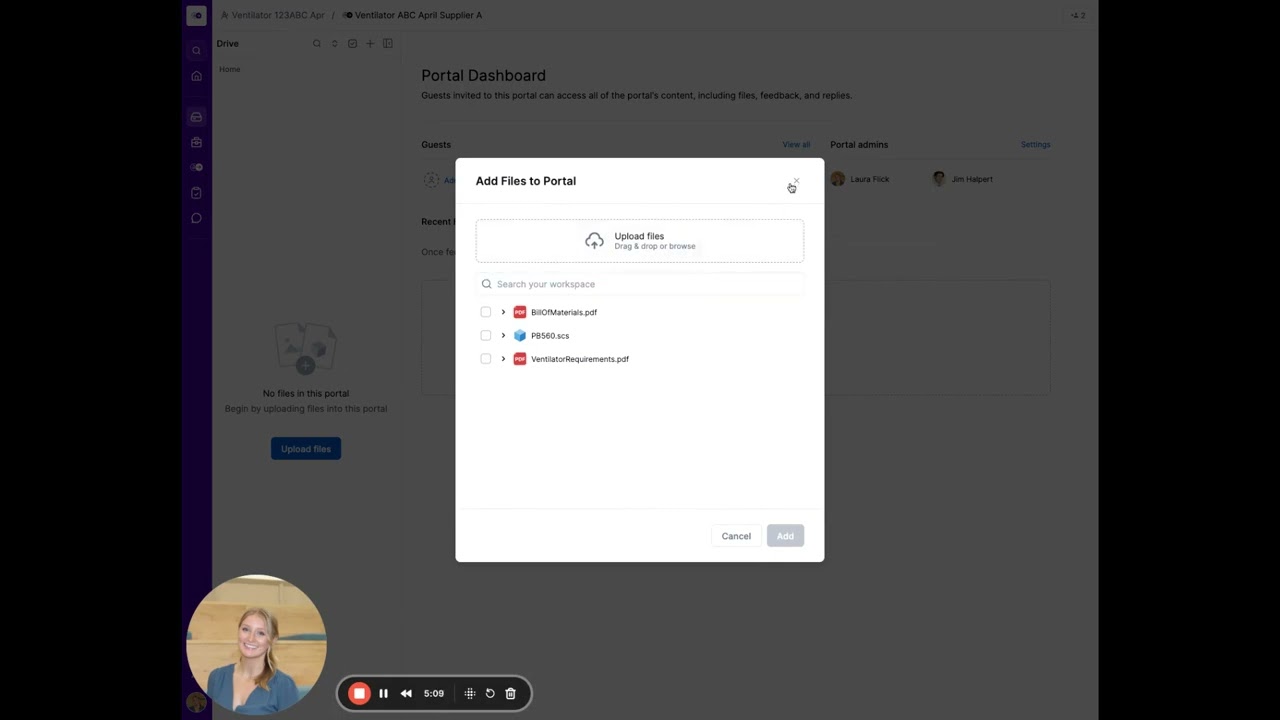The width and height of the screenshot is (1280, 720).
Task: Click the Add button
Action: (x=785, y=536)
